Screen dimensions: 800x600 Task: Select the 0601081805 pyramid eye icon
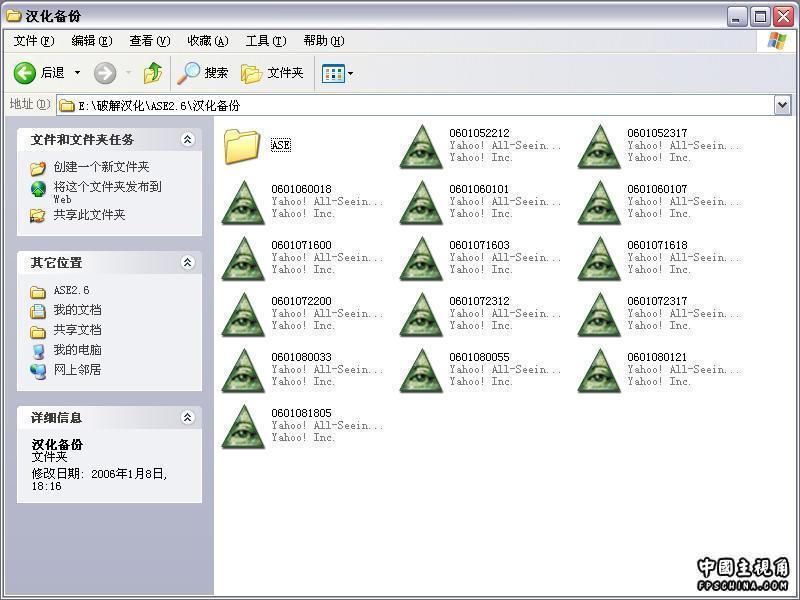pyautogui.click(x=243, y=427)
